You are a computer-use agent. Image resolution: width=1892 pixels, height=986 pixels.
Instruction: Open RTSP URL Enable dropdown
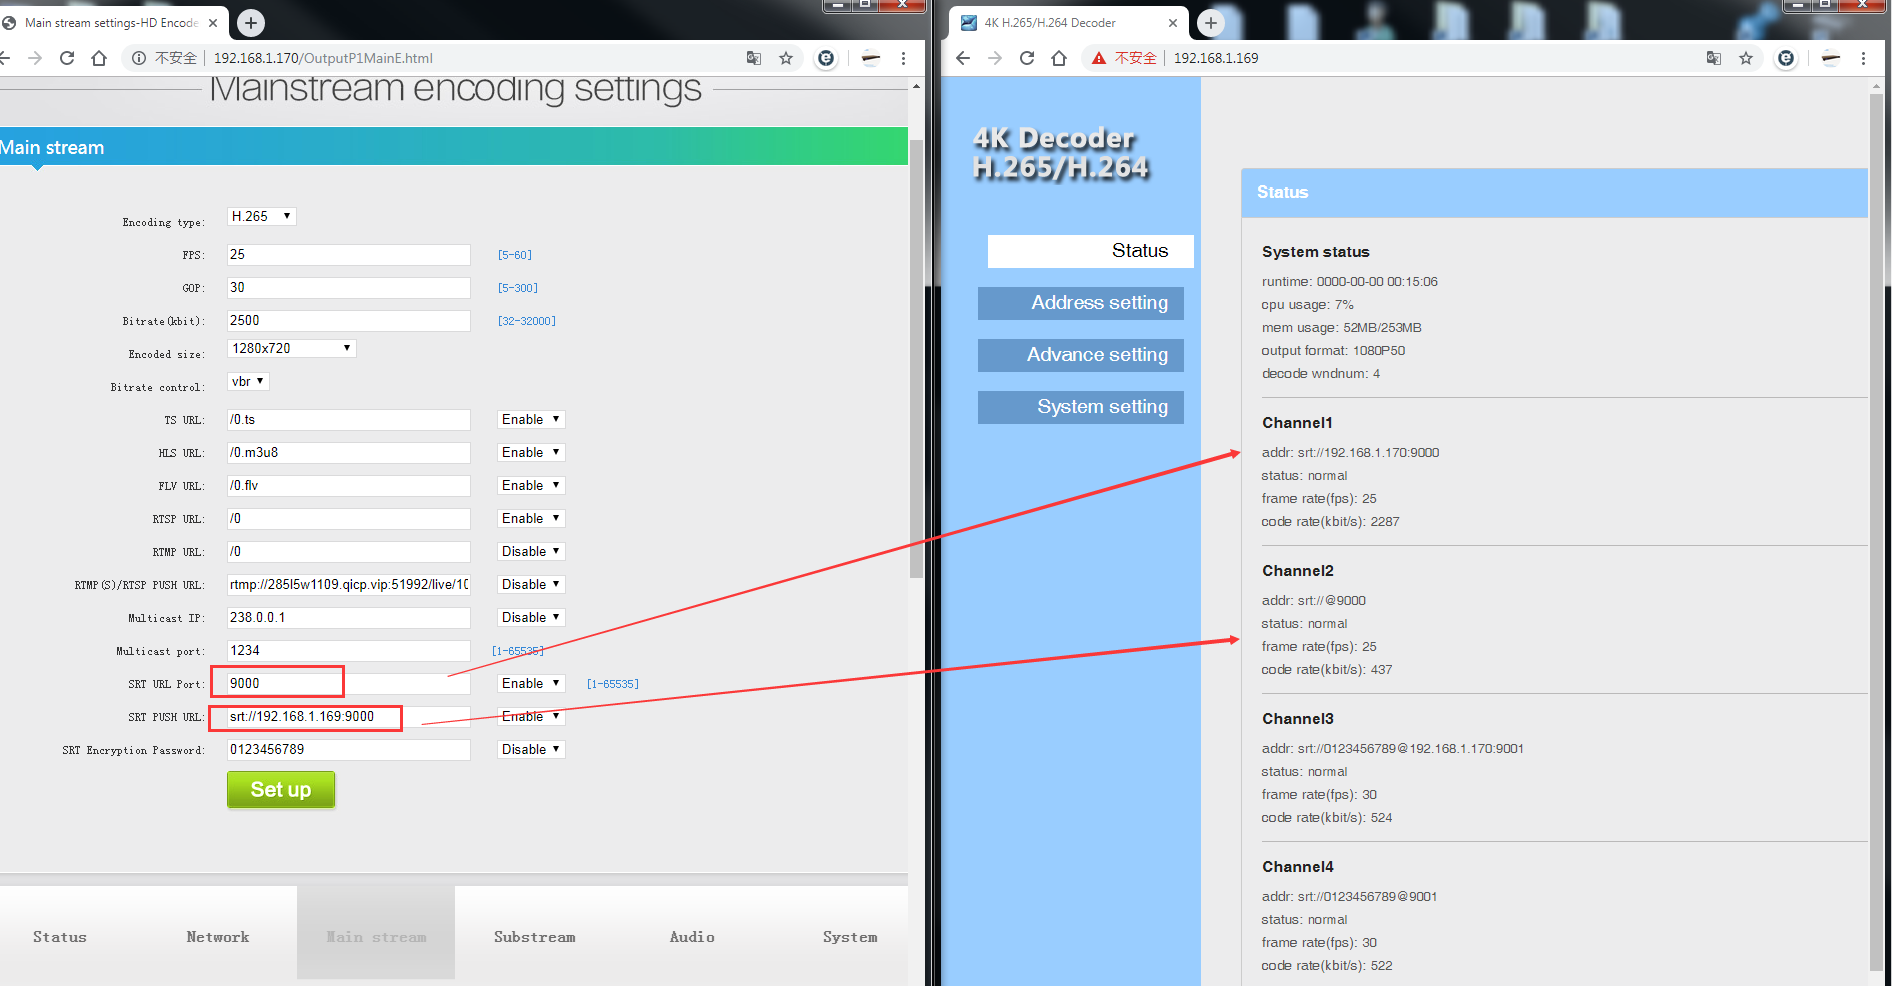(x=531, y=518)
